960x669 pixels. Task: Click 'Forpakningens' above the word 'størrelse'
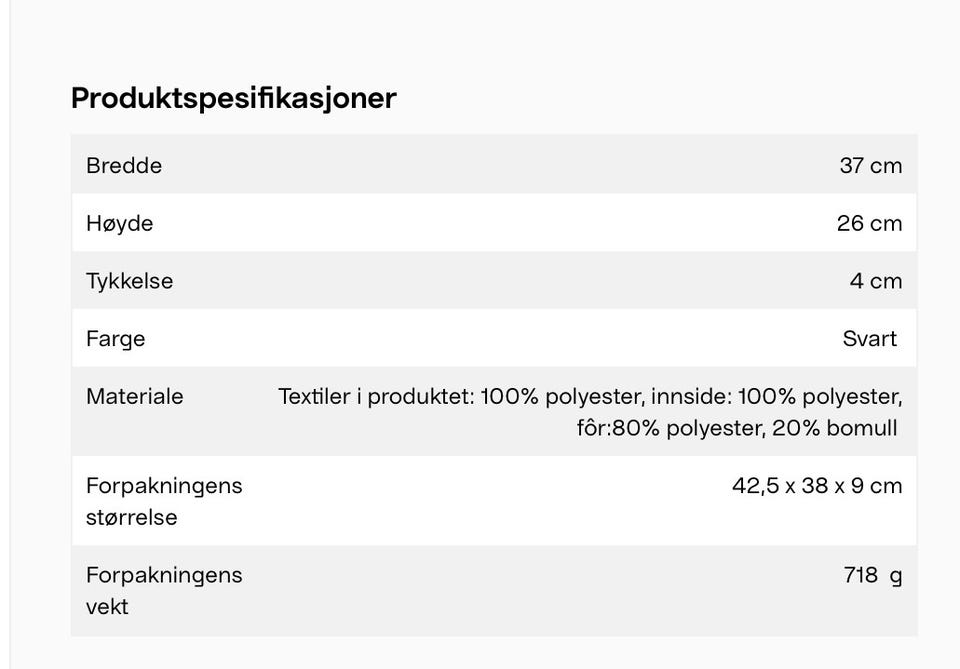pos(164,486)
